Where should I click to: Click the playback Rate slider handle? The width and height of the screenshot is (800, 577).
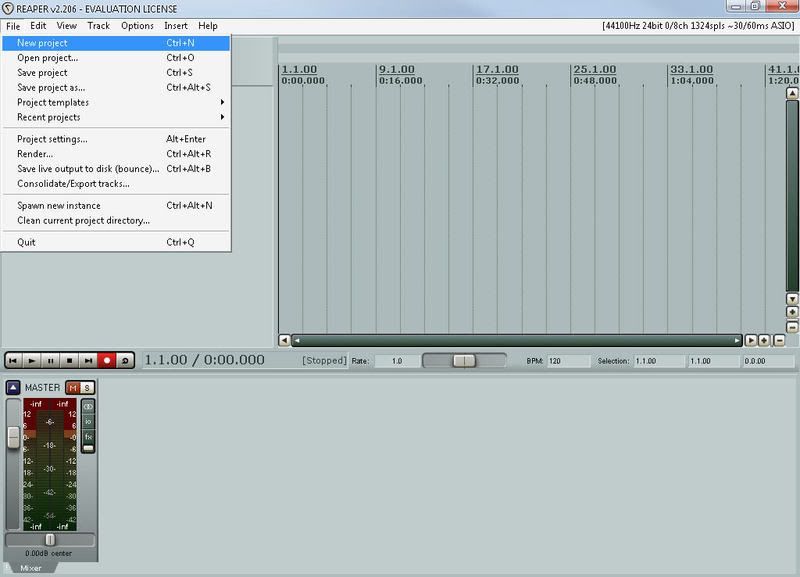(x=464, y=361)
